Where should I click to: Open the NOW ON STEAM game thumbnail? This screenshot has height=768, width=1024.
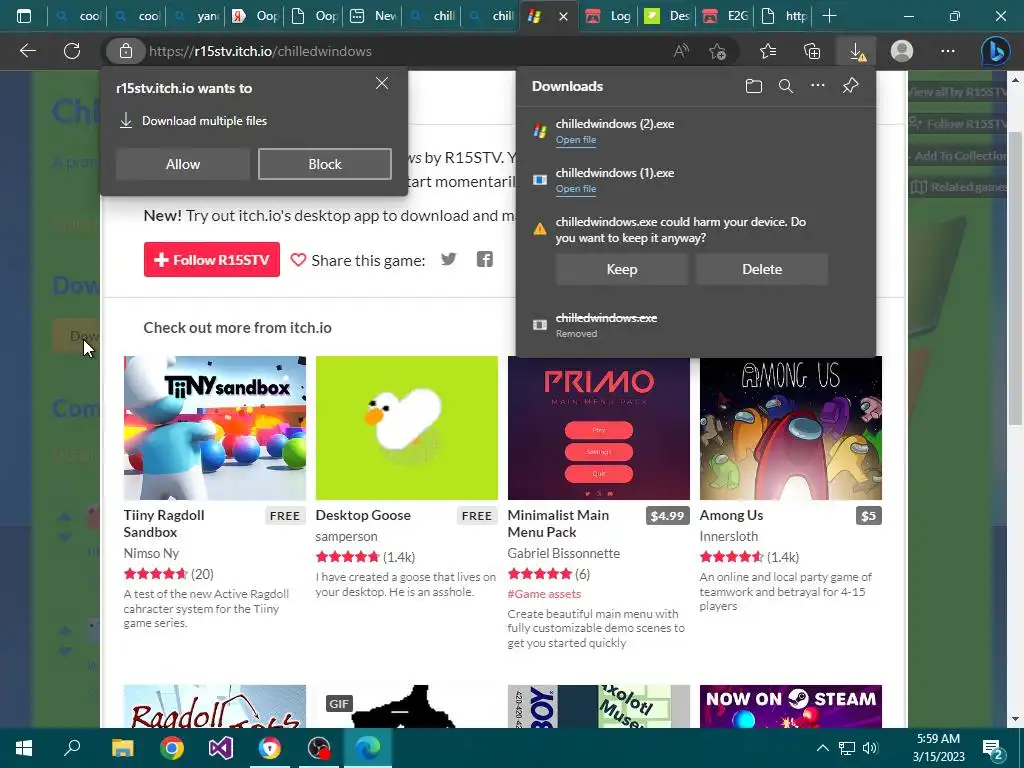[790, 706]
